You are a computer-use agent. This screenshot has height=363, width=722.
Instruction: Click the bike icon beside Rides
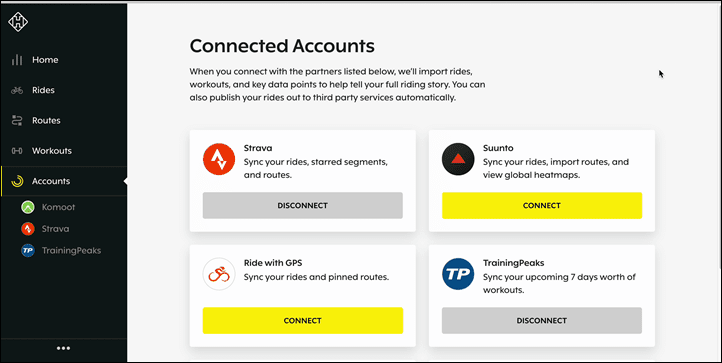(17, 90)
